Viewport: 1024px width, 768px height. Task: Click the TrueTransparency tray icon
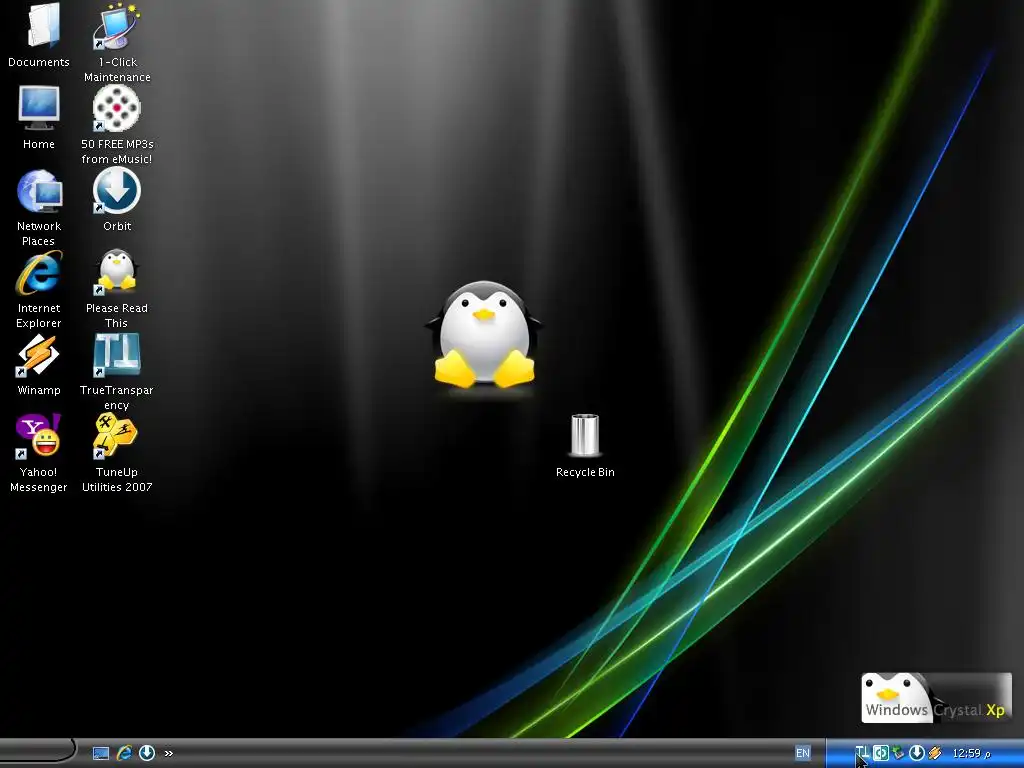click(x=862, y=753)
